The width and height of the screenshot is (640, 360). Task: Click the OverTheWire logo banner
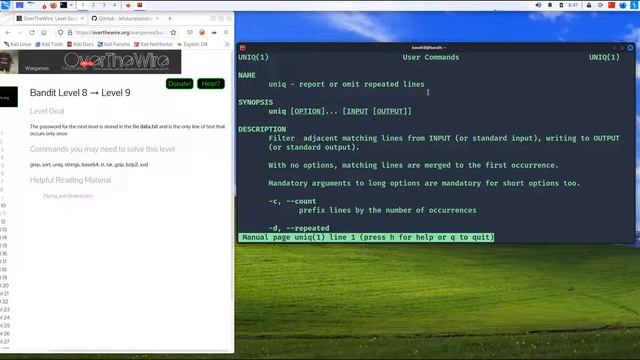[116, 61]
